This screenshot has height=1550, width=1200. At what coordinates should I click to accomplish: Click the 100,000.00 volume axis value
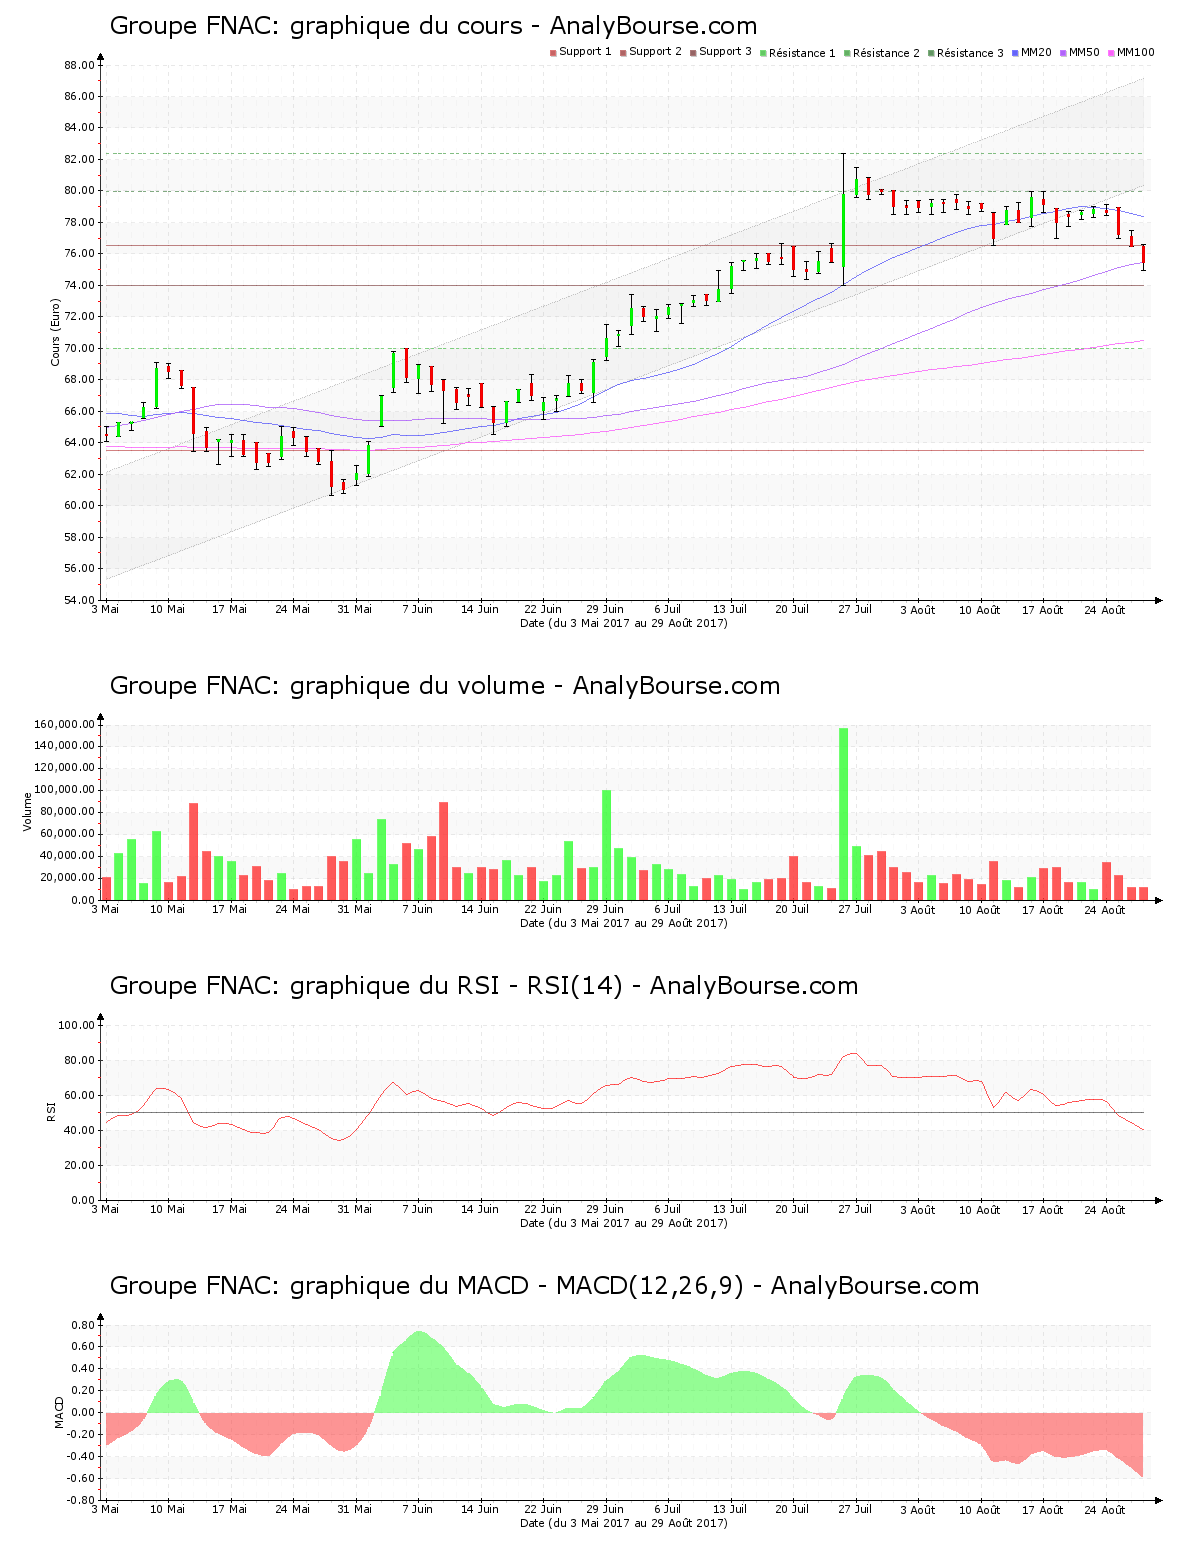tap(64, 790)
